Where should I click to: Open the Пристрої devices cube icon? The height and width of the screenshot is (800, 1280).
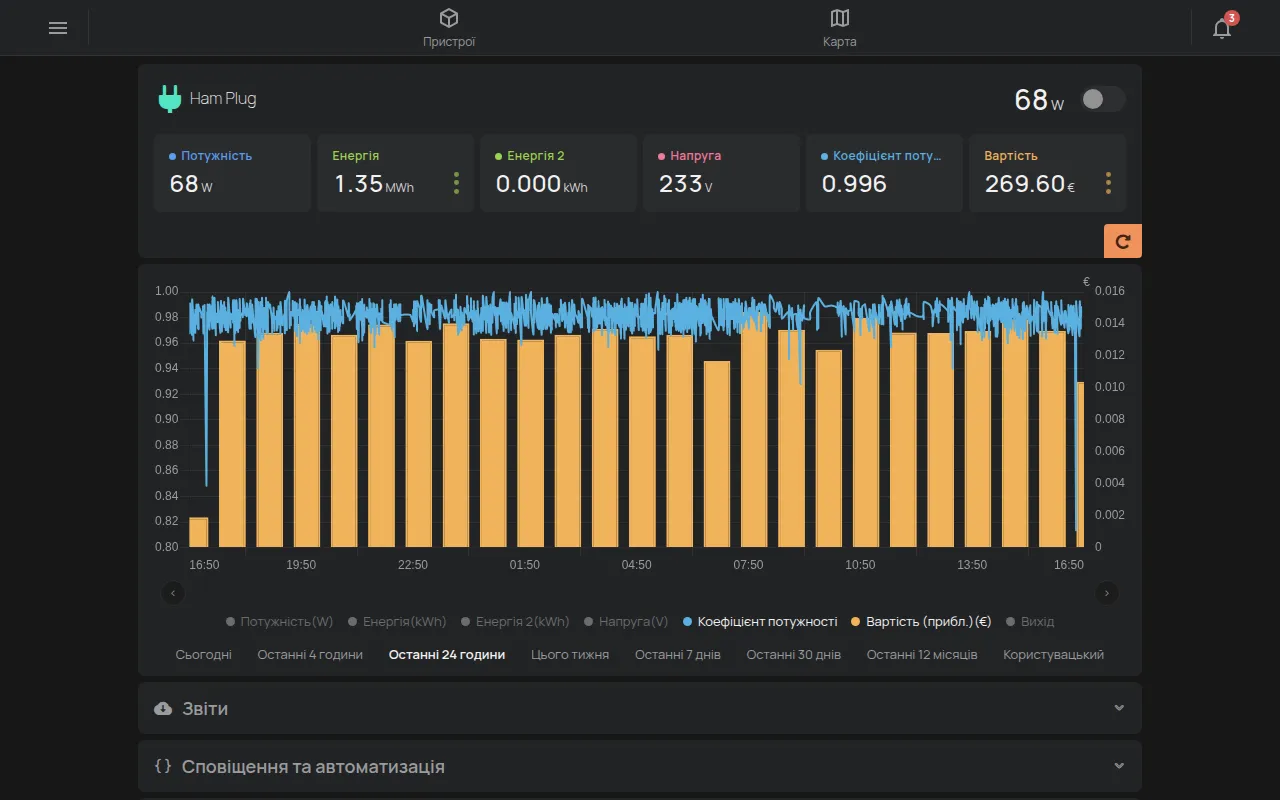point(449,18)
